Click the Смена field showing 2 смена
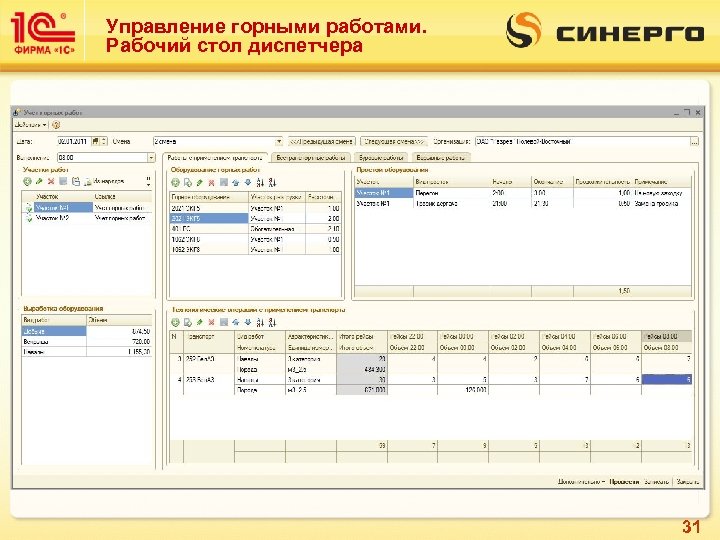The height and width of the screenshot is (540, 720). click(214, 141)
